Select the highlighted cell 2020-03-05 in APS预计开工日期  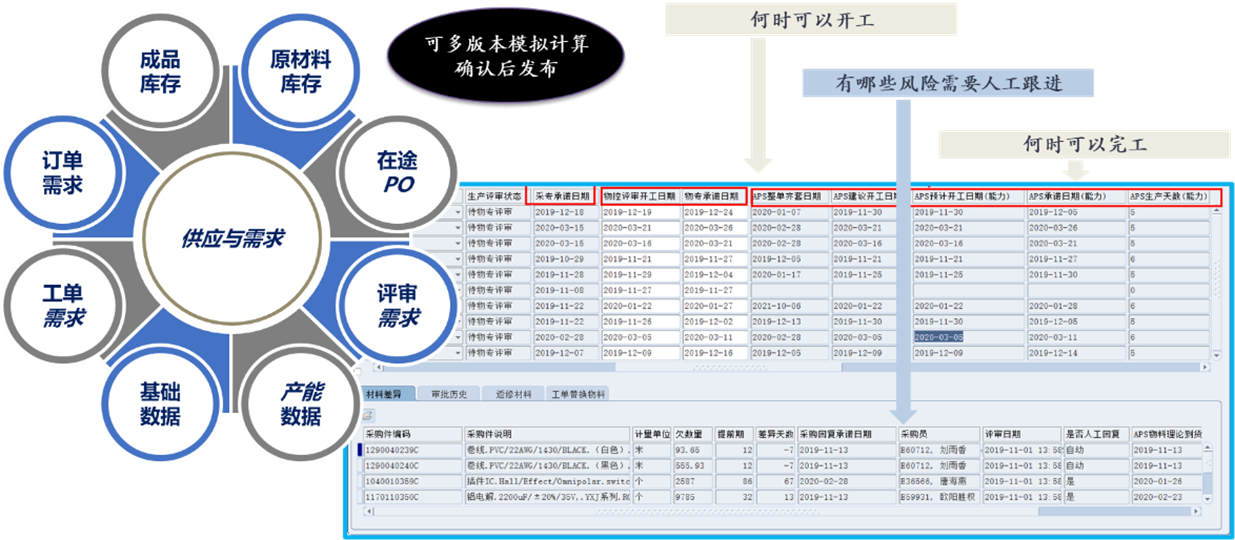click(x=969, y=337)
